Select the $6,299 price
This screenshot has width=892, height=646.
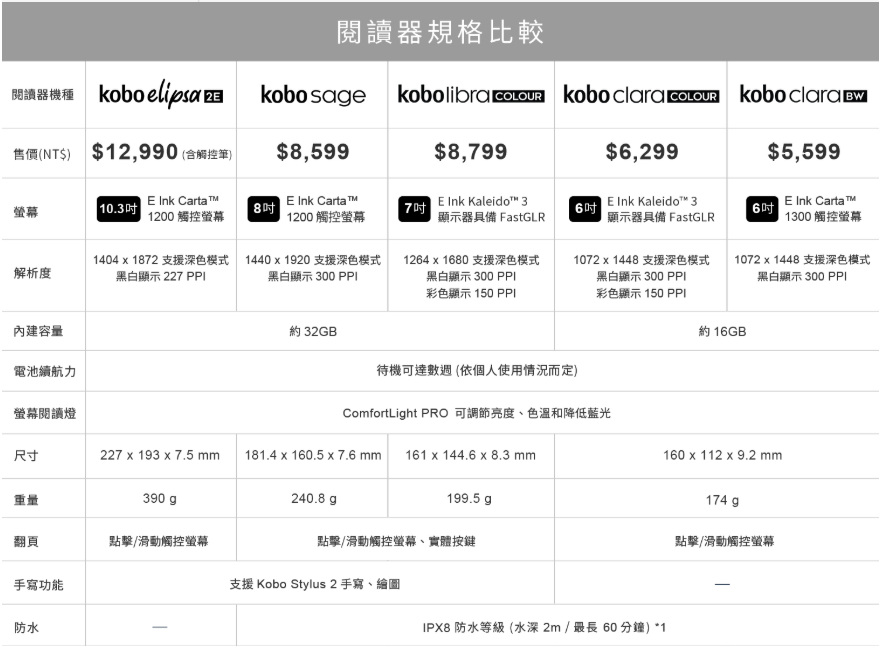coord(642,152)
